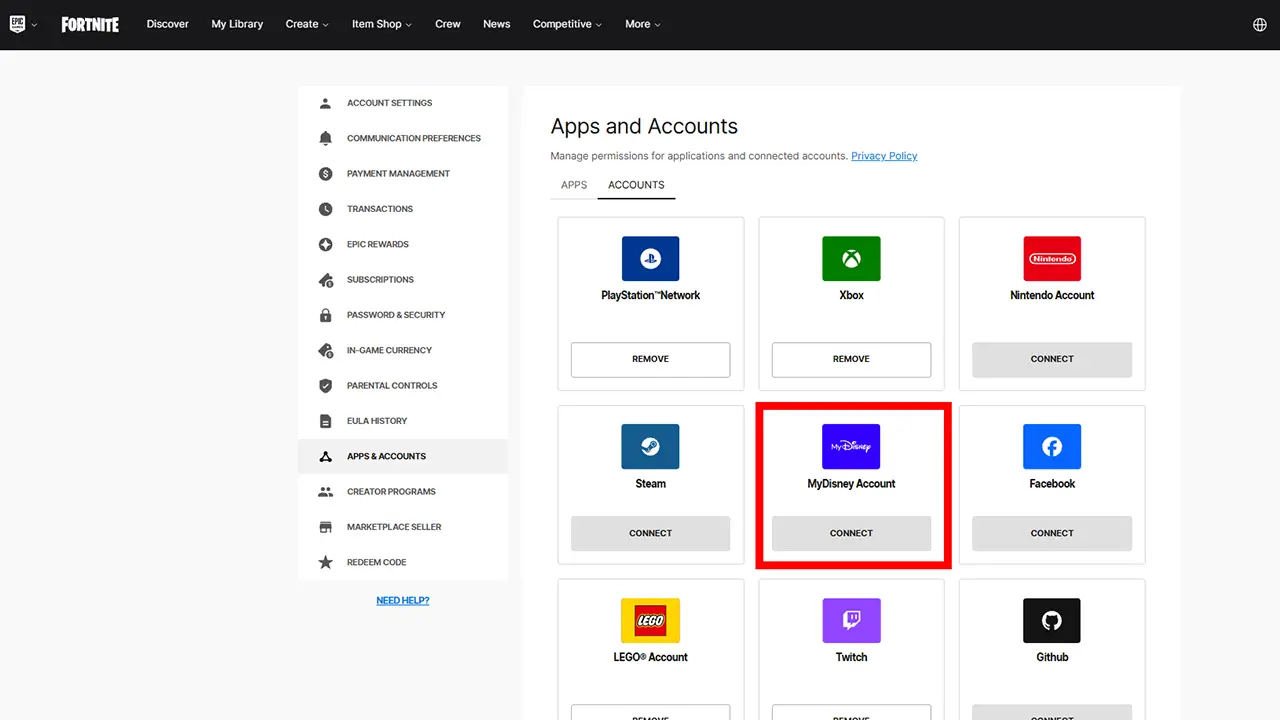1280x720 pixels.
Task: Click the NEED HELP? link
Action: pyautogui.click(x=403, y=600)
